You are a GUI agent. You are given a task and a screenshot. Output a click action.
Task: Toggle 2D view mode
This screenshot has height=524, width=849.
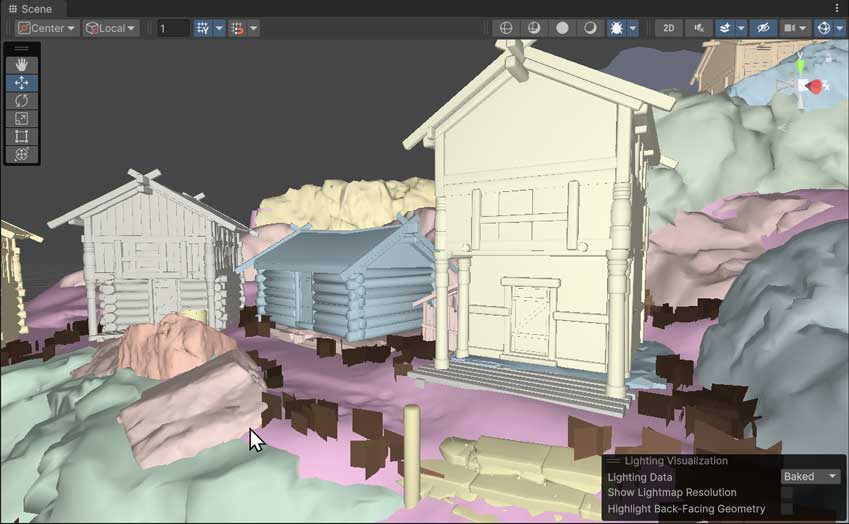pos(667,28)
